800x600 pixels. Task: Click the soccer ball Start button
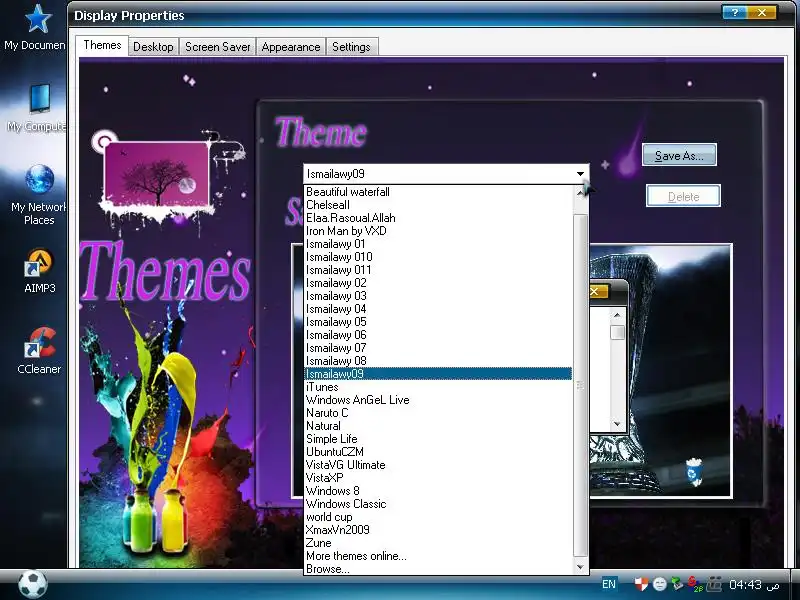pos(32,584)
